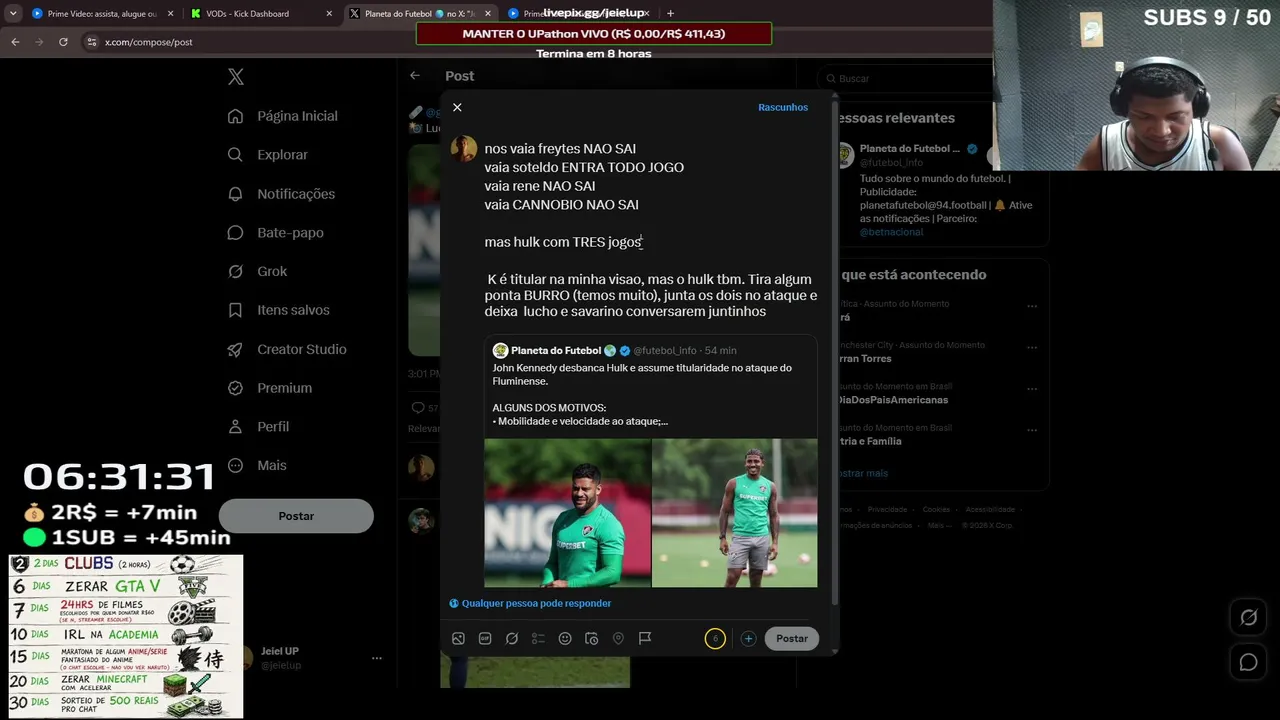This screenshot has width=1280, height=720.
Task: Click the Grok enhance icon in composer
Action: 512,638
